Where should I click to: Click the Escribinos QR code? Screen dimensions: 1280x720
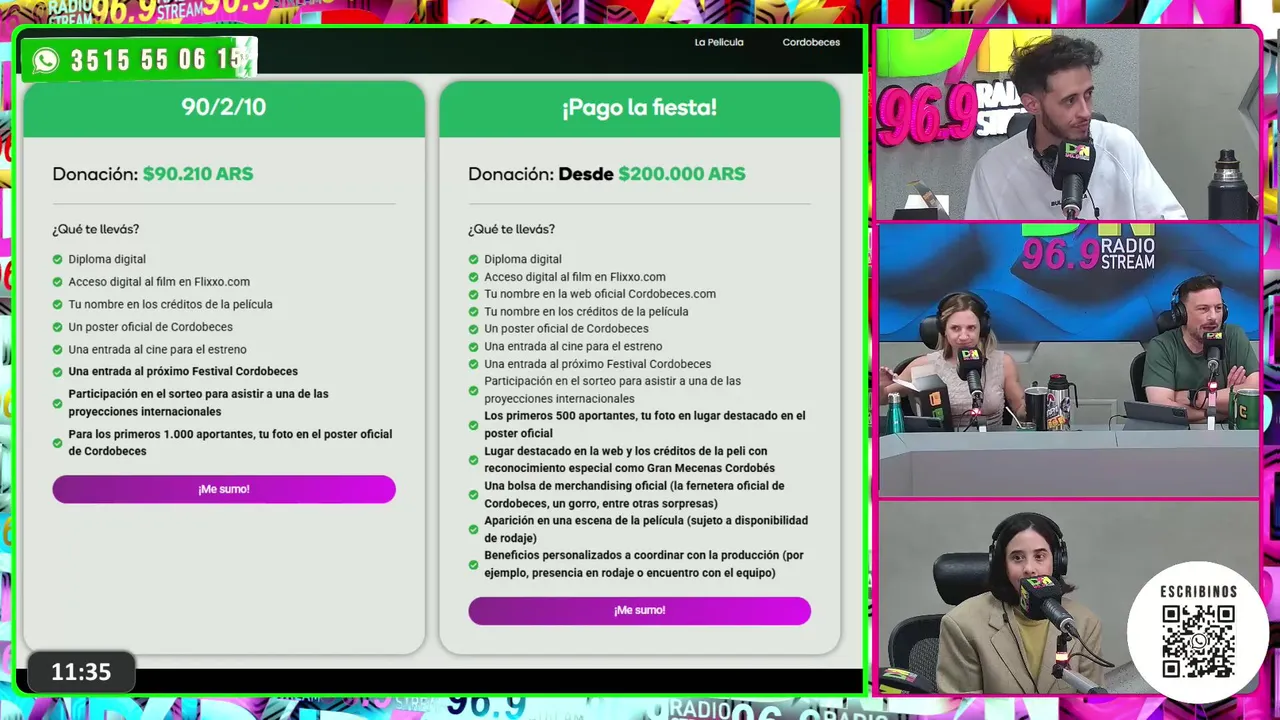coord(1198,641)
